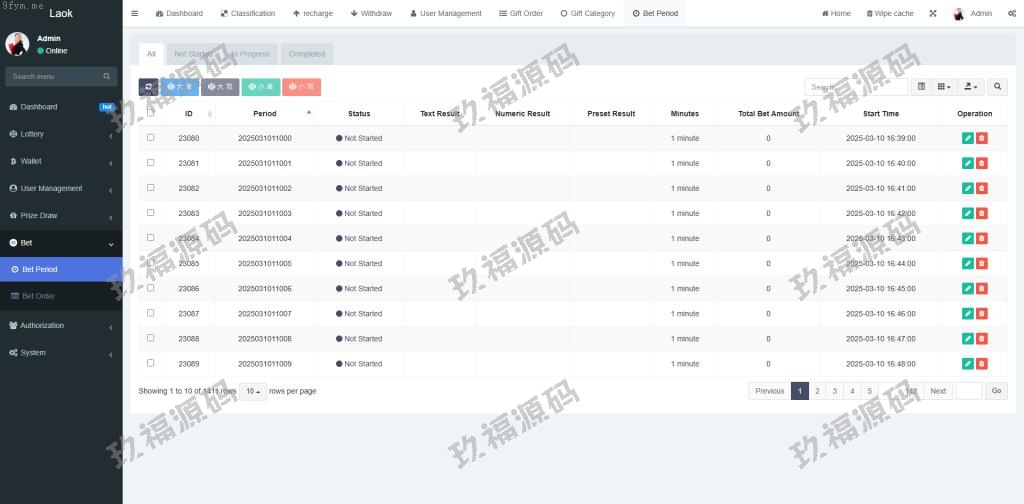
Task: Edit bet period row 23080
Action: click(967, 138)
